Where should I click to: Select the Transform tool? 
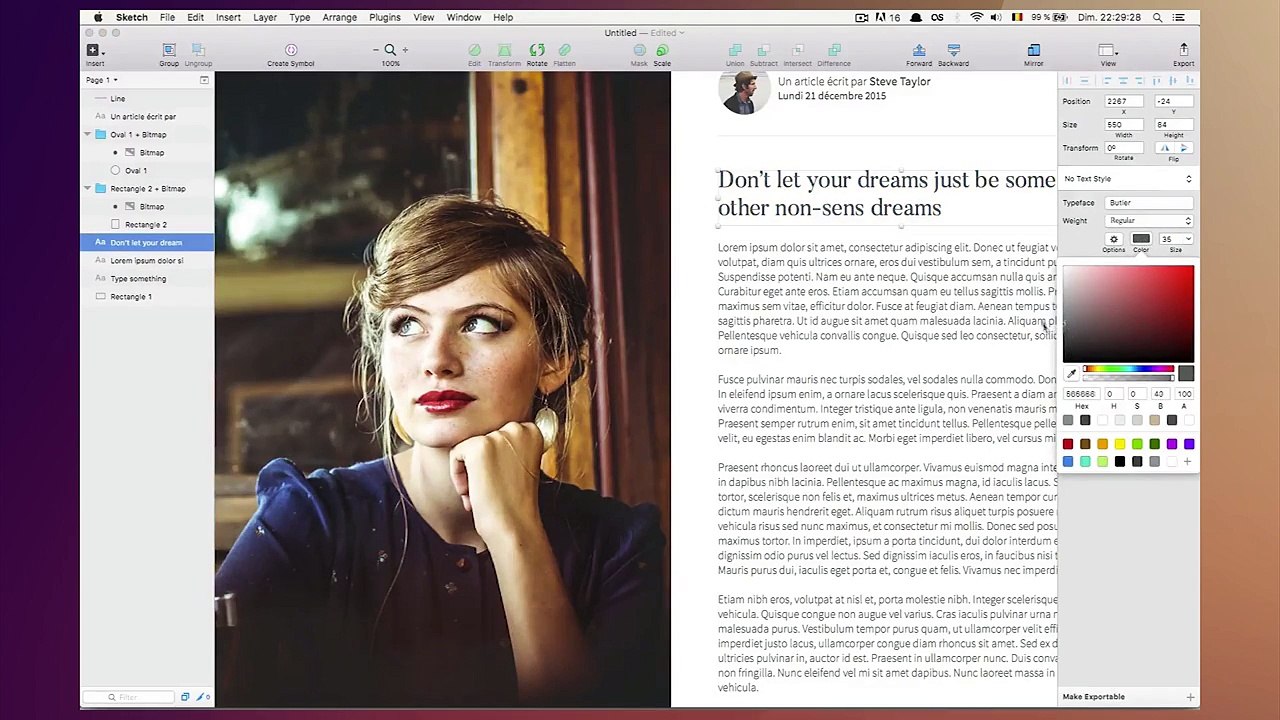(504, 50)
